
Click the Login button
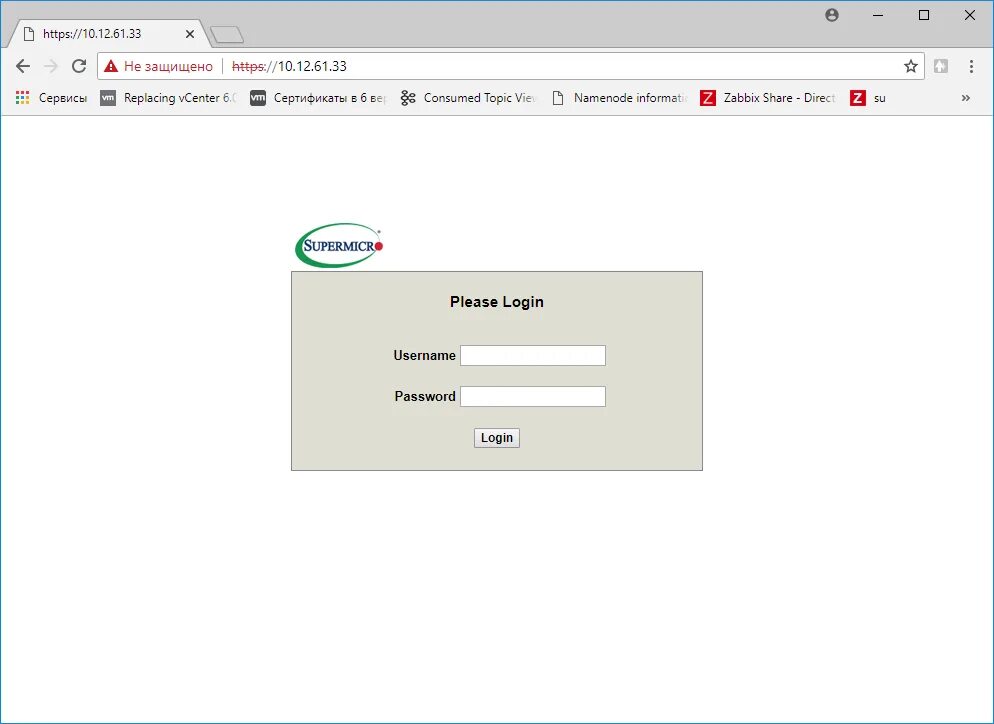coord(496,438)
